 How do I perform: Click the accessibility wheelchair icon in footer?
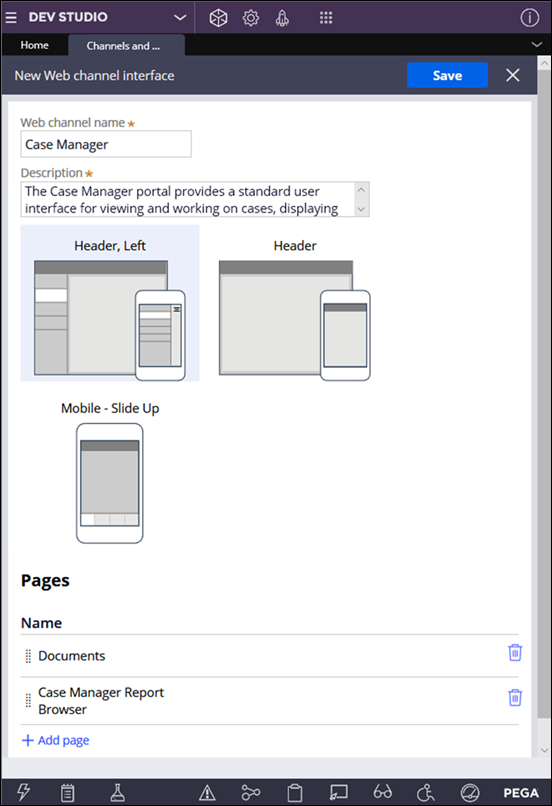[425, 792]
